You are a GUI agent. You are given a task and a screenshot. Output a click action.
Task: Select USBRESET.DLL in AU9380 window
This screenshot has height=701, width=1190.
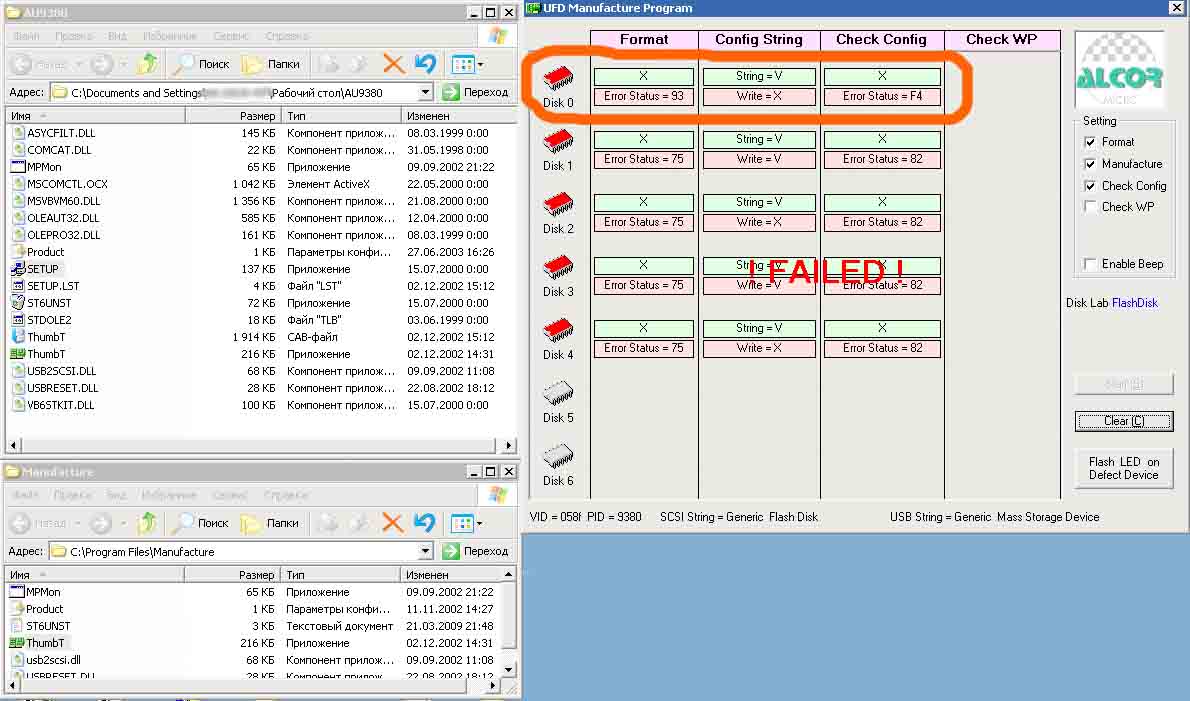click(x=54, y=388)
